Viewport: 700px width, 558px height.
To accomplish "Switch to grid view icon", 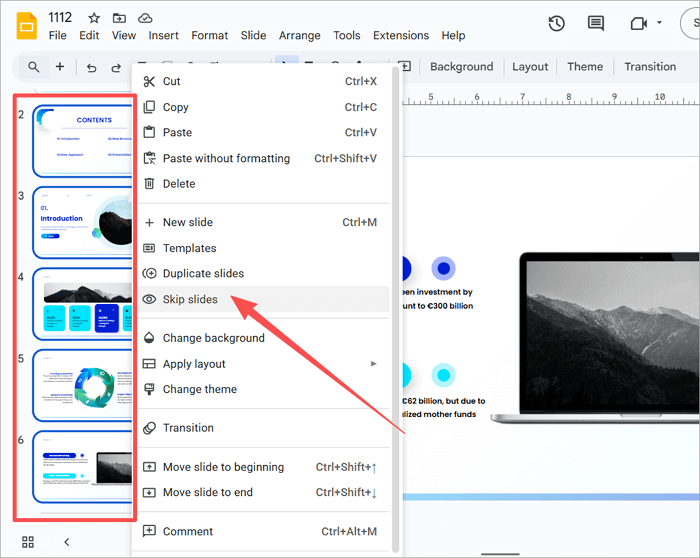I will point(28,542).
